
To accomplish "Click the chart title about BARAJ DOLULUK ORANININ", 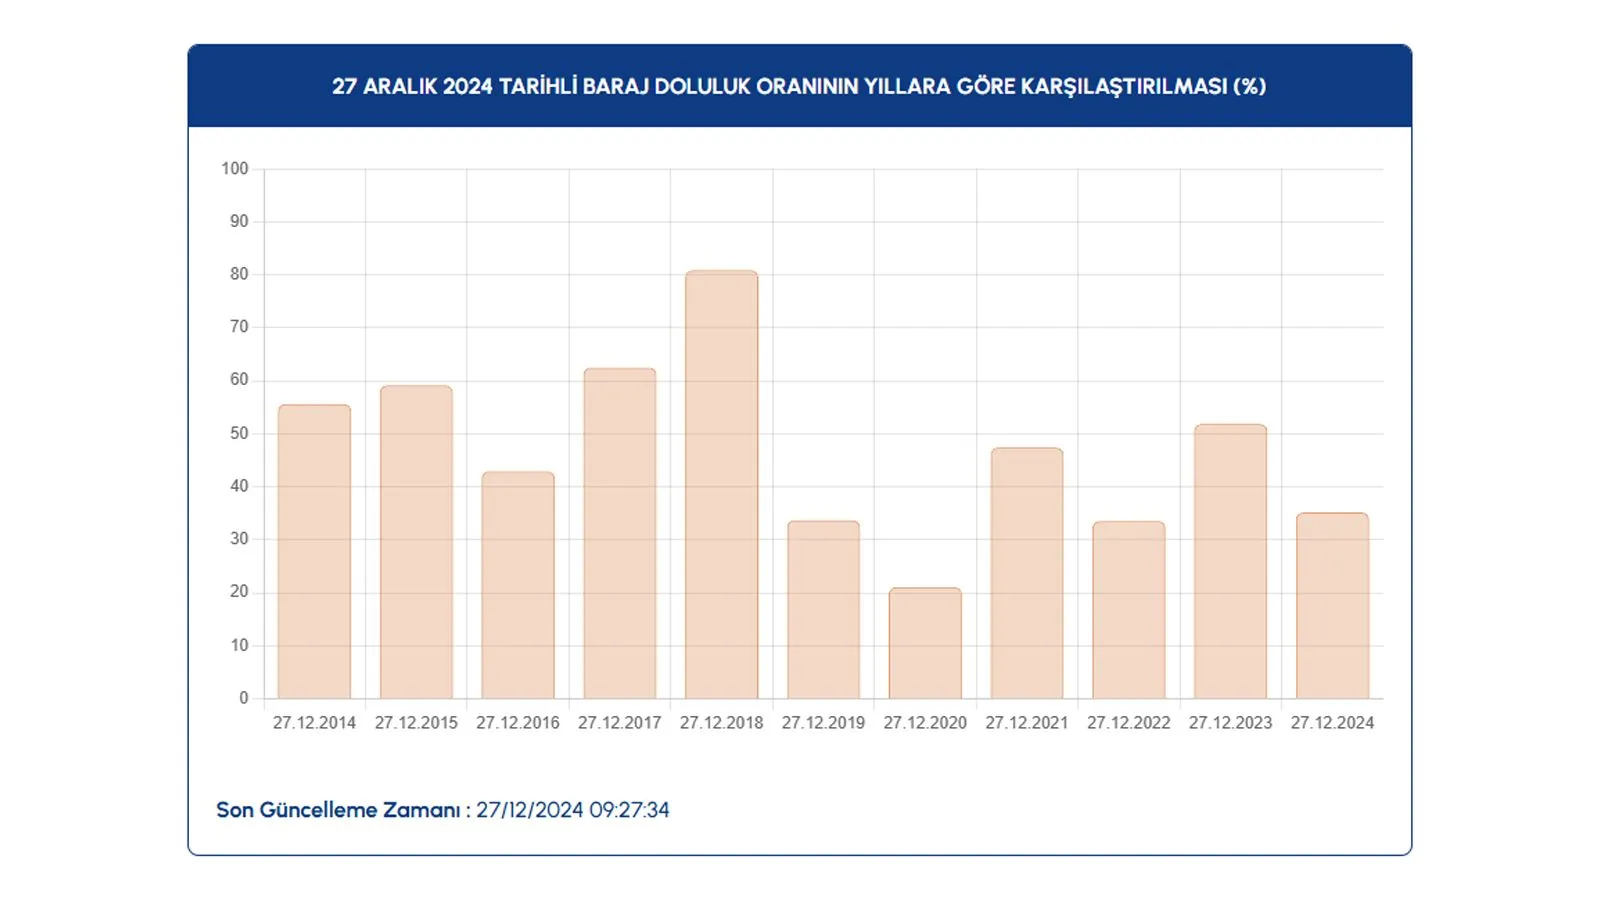I will [799, 86].
